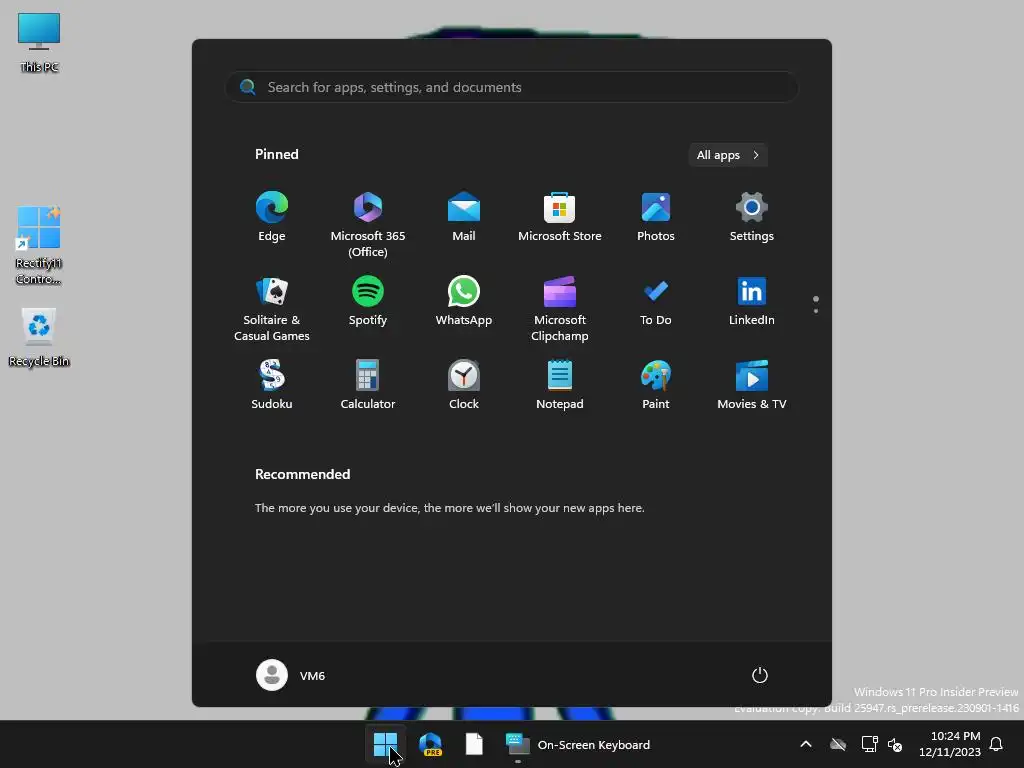Open LinkedIn from pinned apps
The image size is (1024, 768).
point(752,302)
